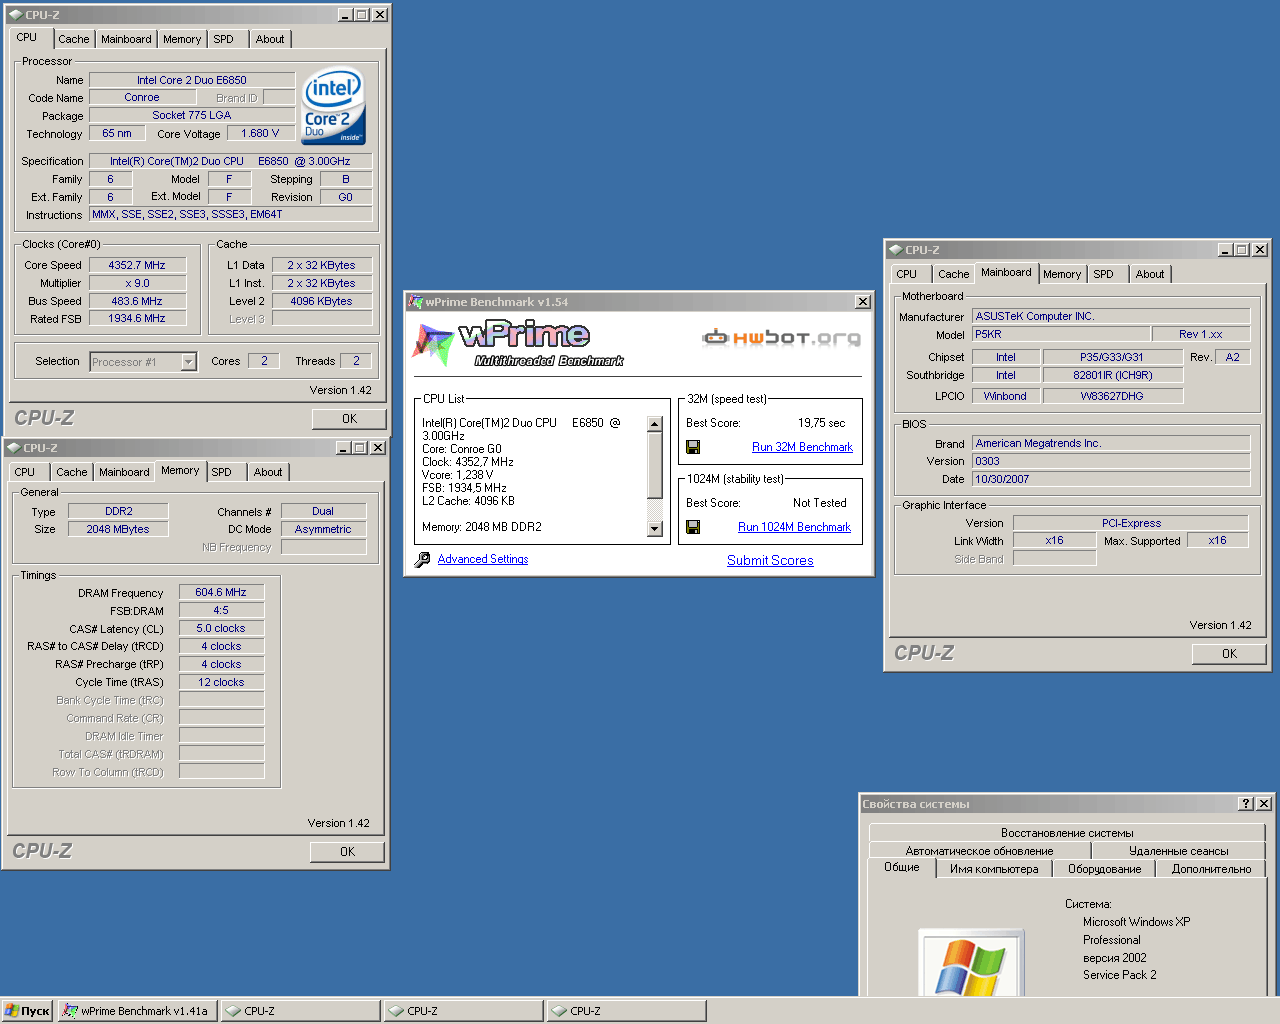Click the CPU List scroll down arrow
This screenshot has height=1024, width=1280.
[655, 529]
